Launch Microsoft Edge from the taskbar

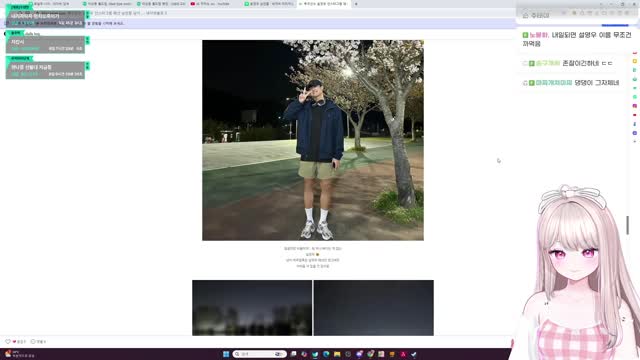(x=326, y=354)
